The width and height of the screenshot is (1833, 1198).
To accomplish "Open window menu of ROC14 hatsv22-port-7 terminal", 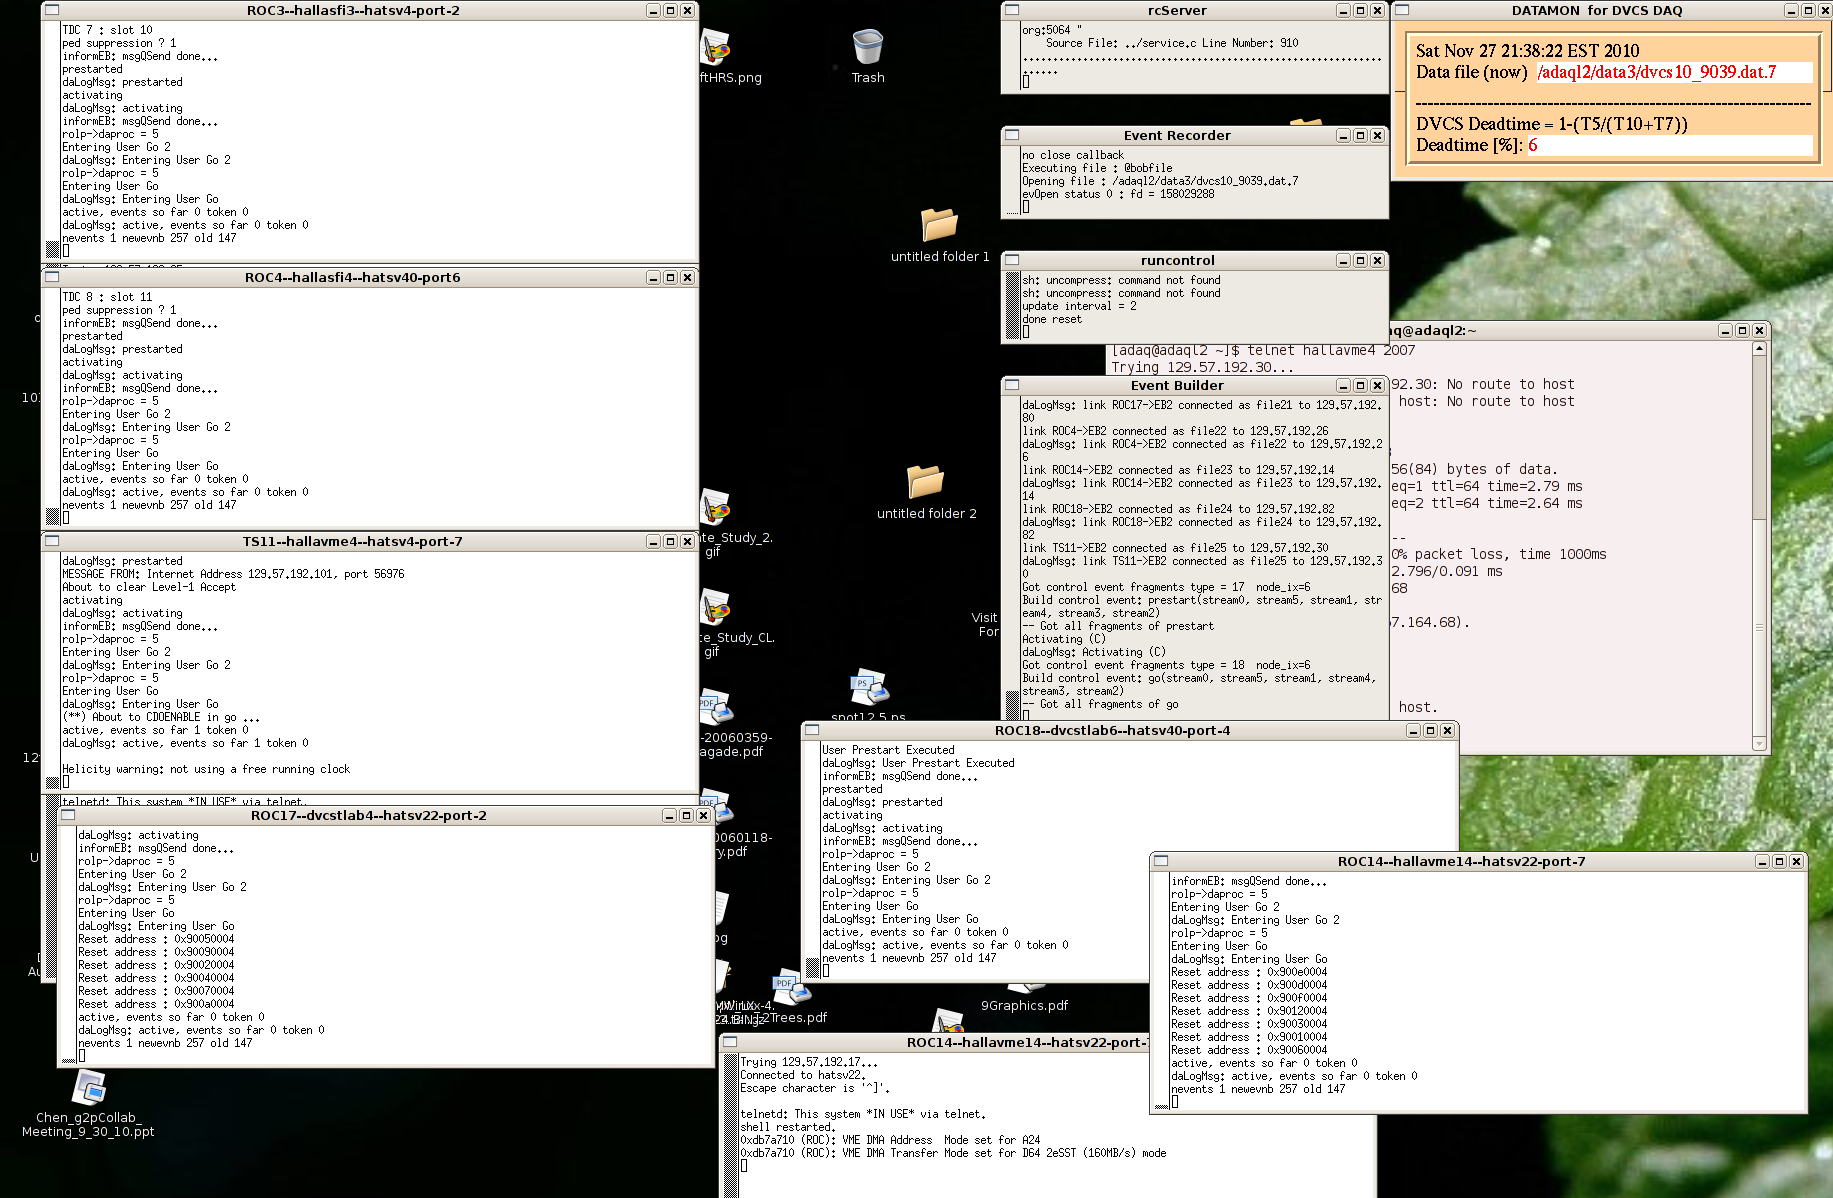I will point(1161,861).
